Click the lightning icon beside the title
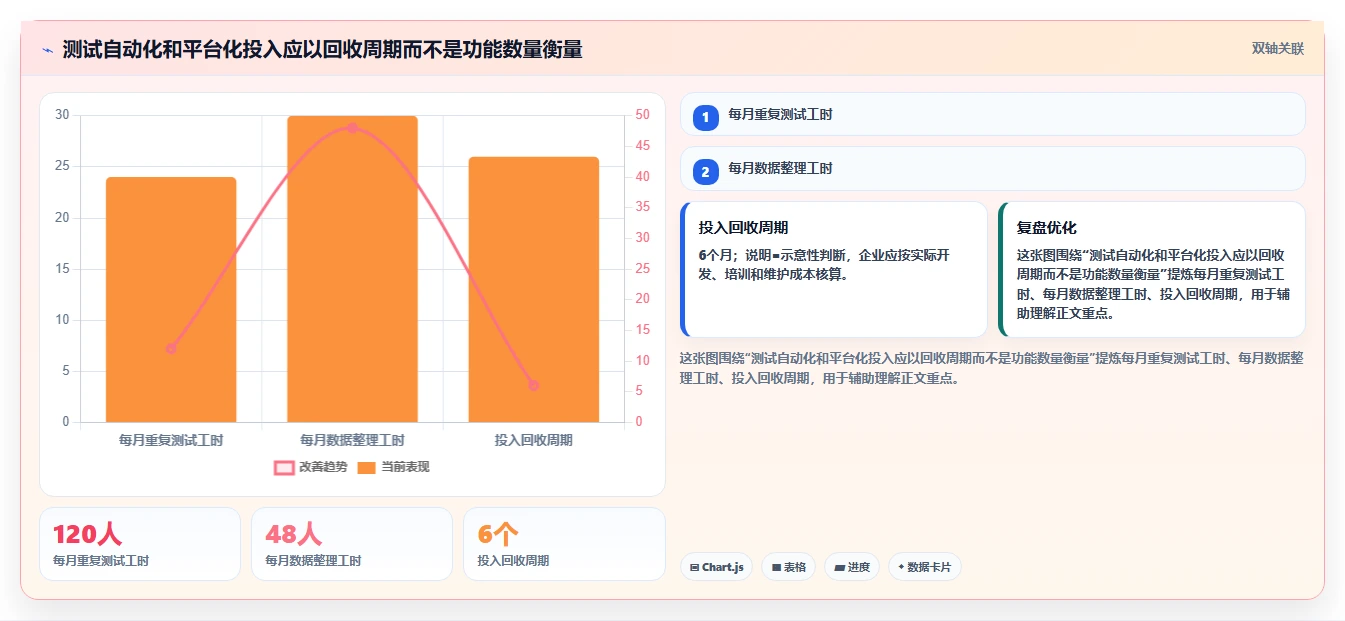This screenshot has height=621, width=1345. 48,50
